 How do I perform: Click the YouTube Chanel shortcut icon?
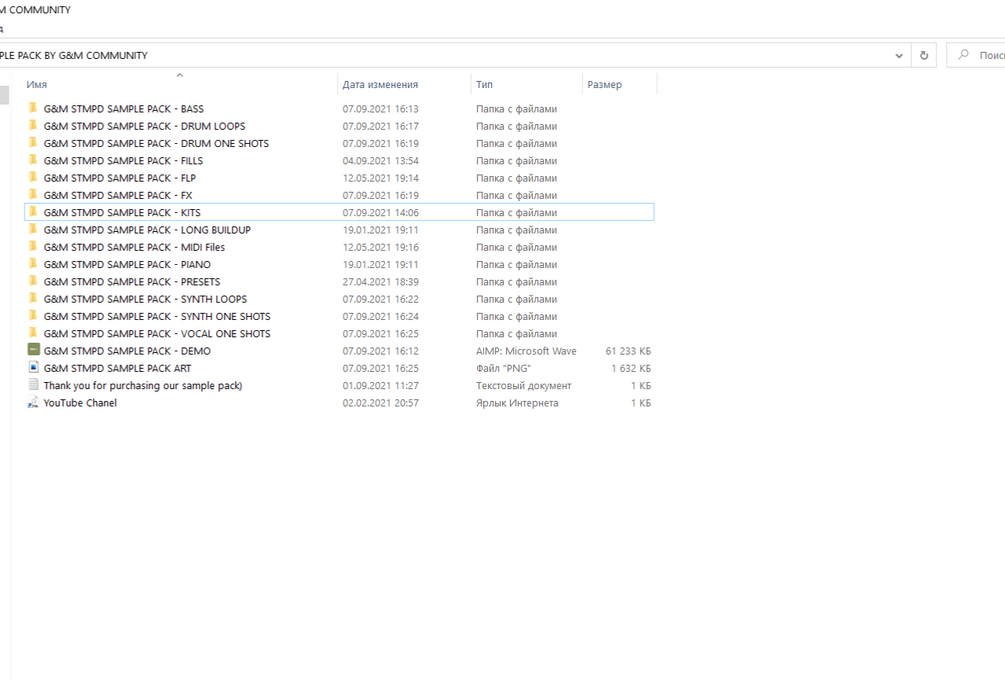(33, 402)
